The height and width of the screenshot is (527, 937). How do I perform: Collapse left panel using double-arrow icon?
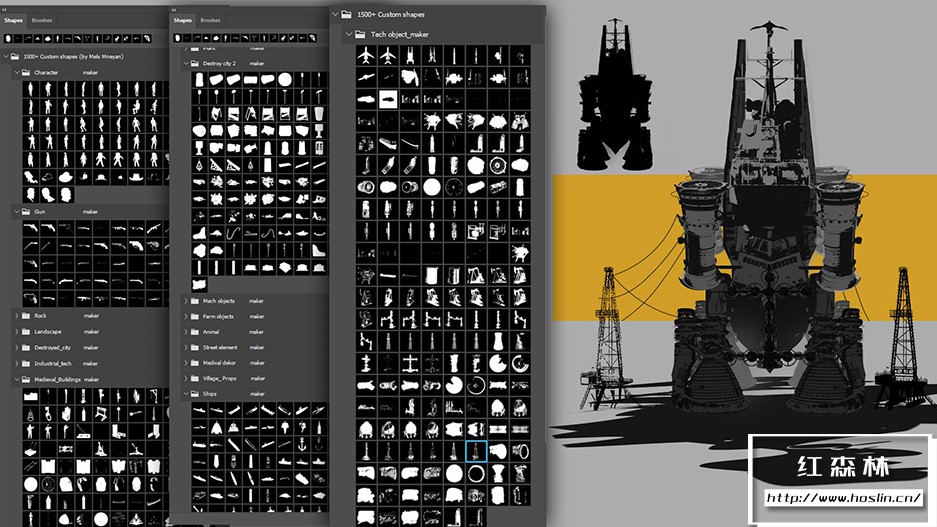(x=4, y=10)
